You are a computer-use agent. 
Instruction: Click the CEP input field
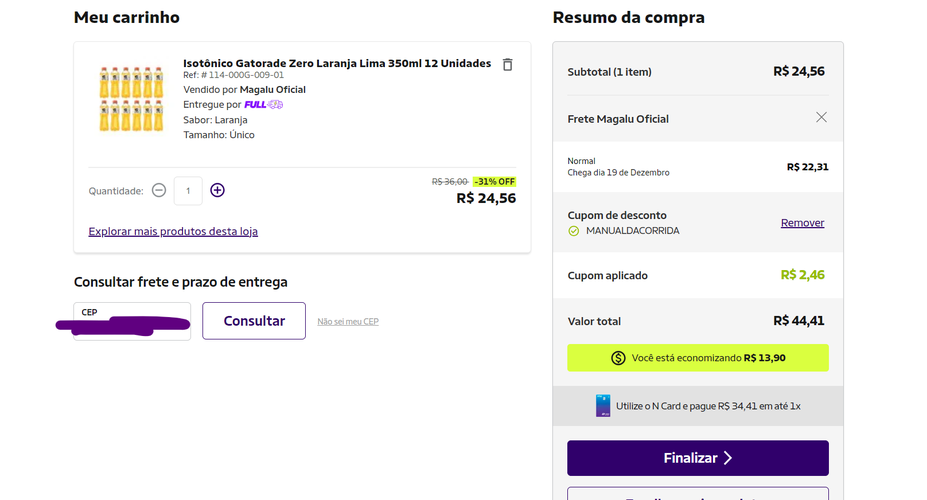132,321
